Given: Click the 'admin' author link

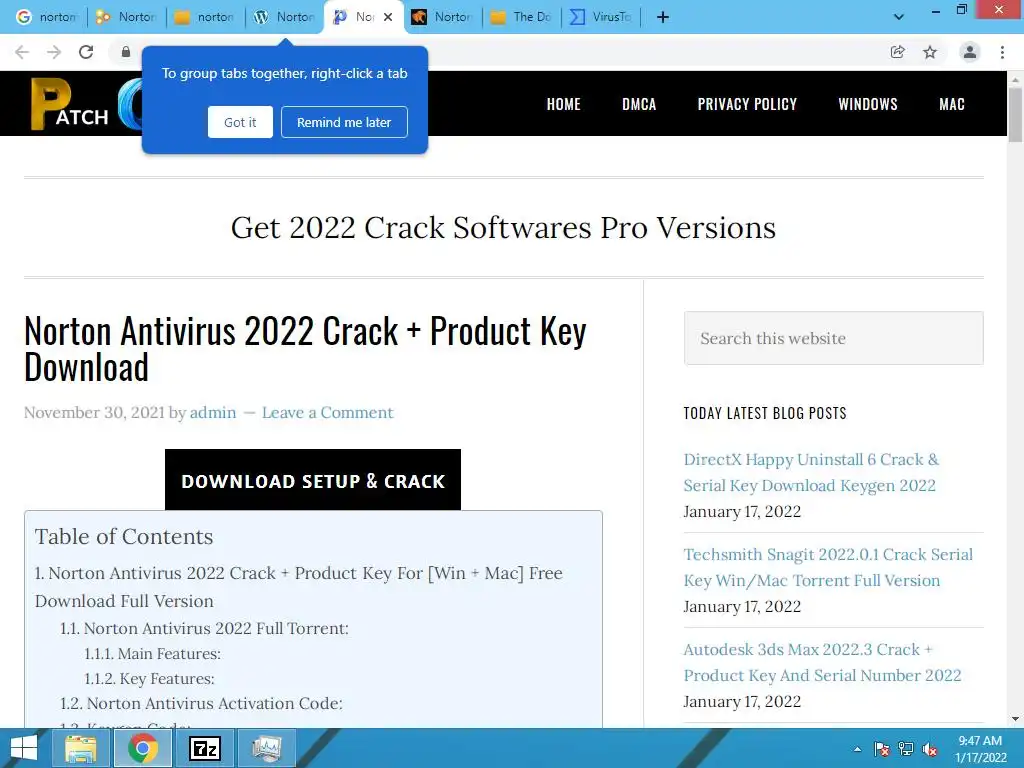Looking at the screenshot, I should [213, 413].
